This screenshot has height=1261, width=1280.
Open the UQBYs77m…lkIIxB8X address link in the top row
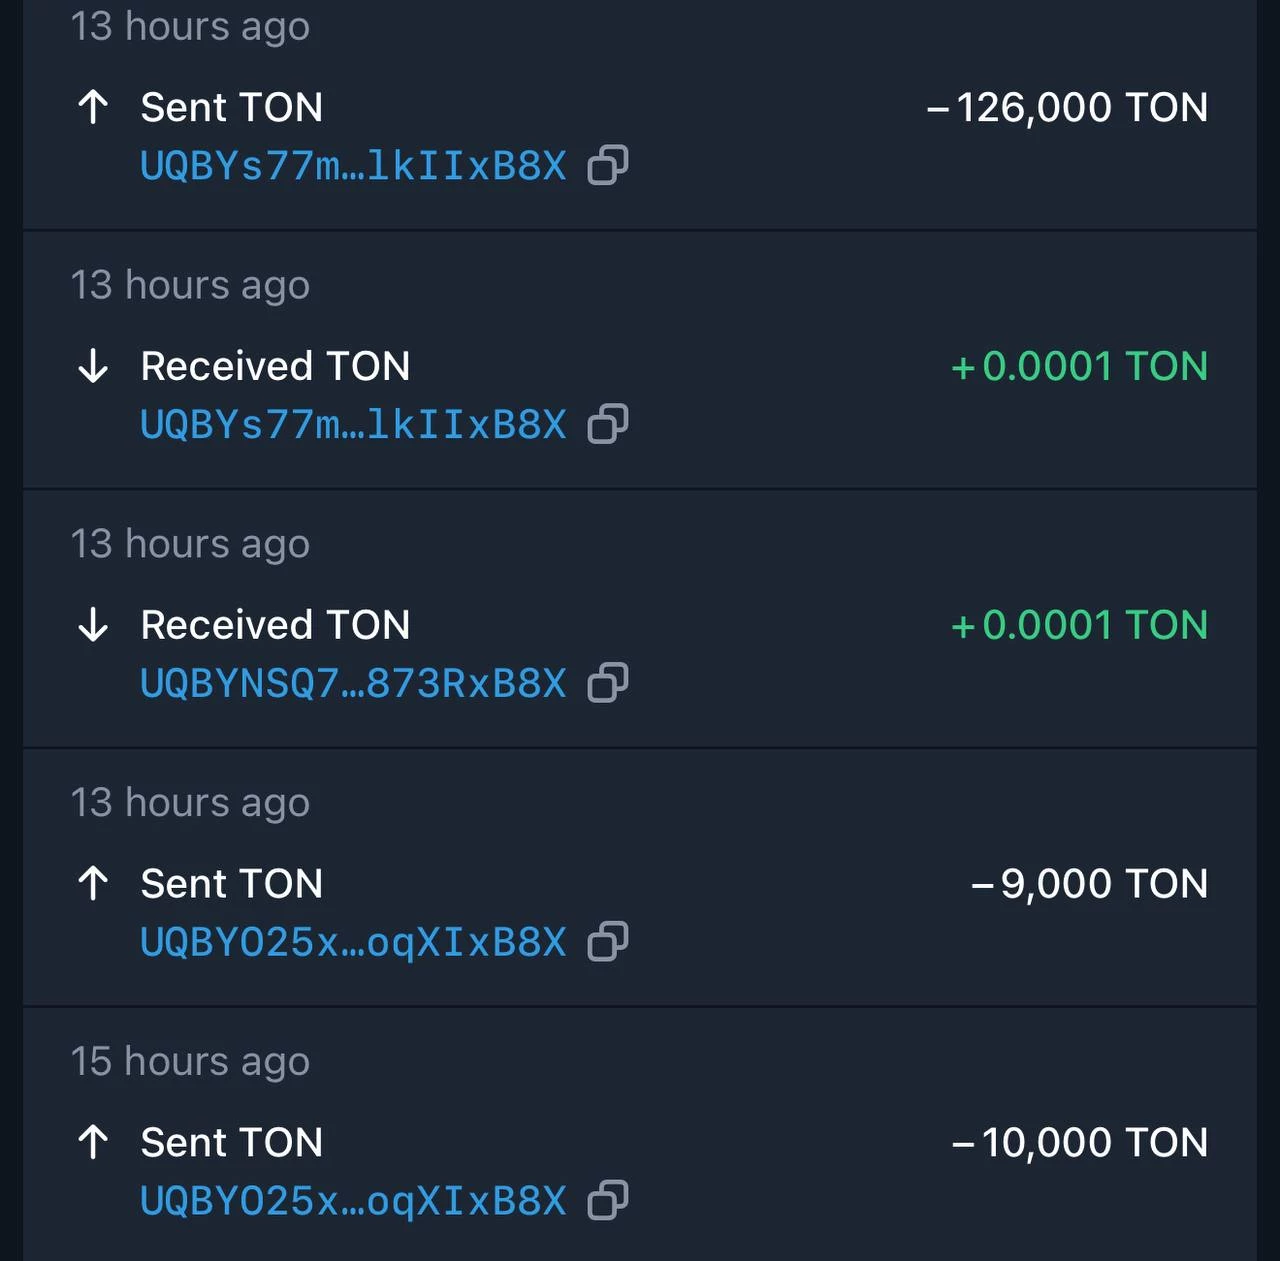coord(352,166)
